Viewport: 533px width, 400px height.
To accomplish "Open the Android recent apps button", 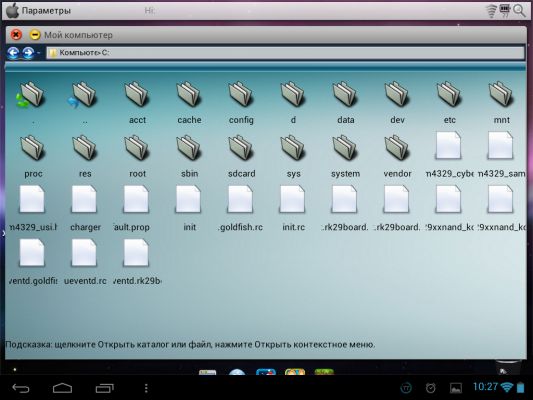I will coord(104,388).
